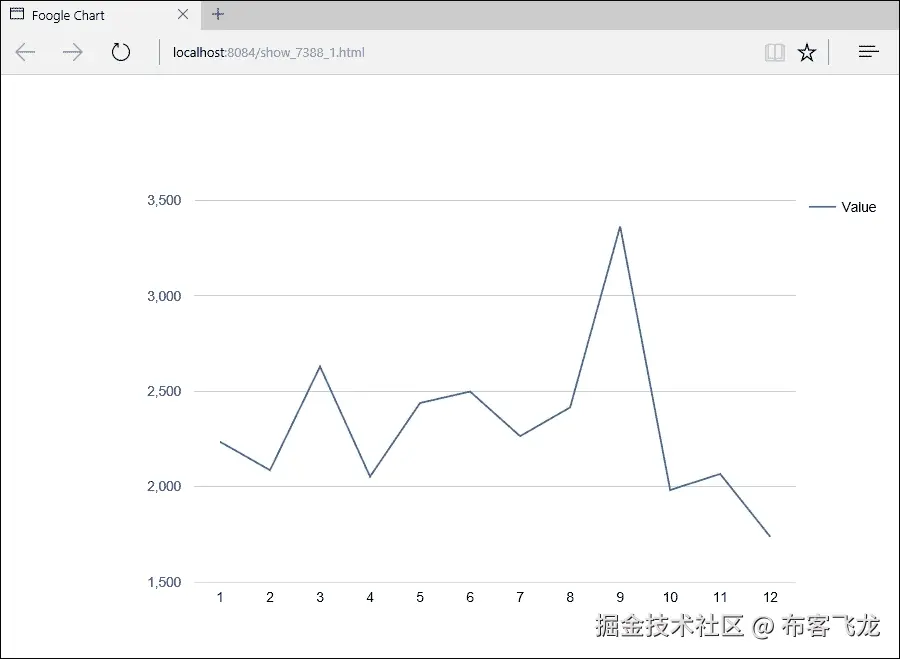Click the 2,500 y-axis label
This screenshot has height=659, width=900.
(x=164, y=391)
